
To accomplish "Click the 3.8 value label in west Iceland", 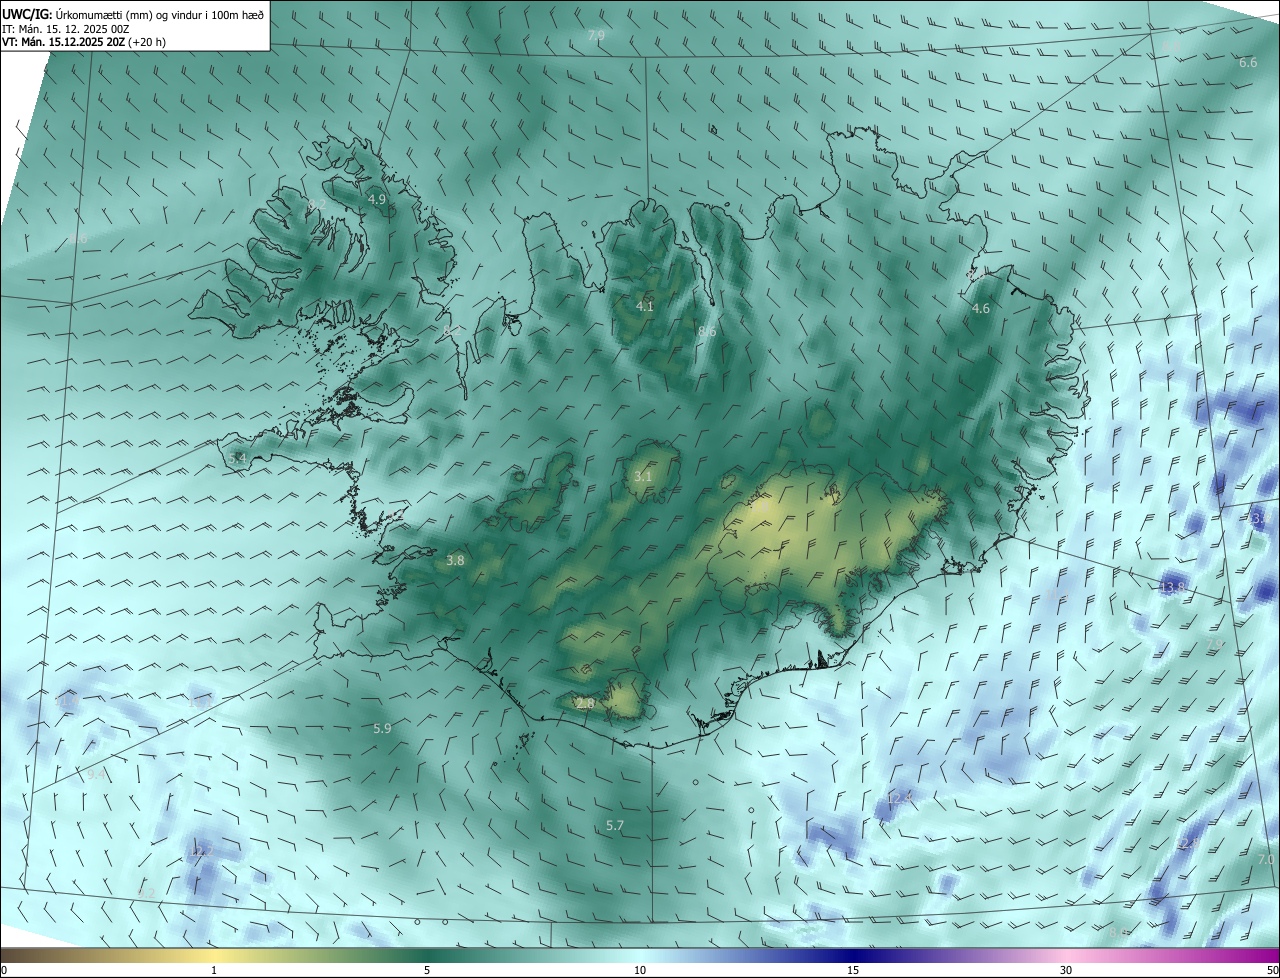I will (455, 561).
